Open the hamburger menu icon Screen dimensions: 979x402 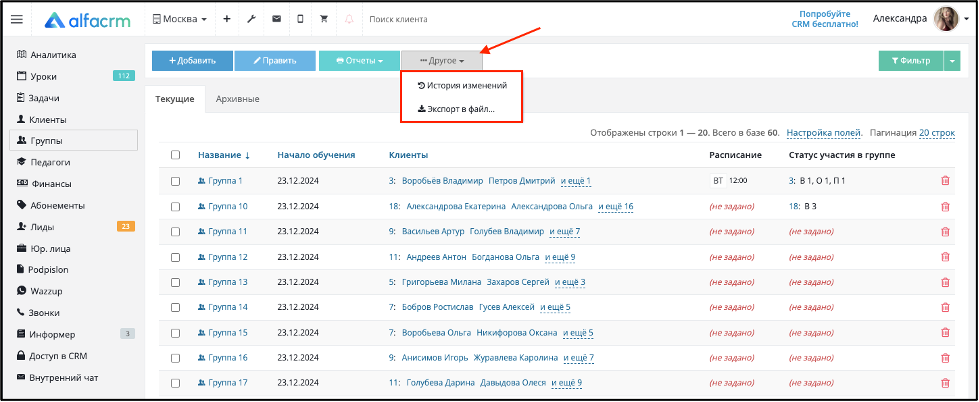coord(17,19)
